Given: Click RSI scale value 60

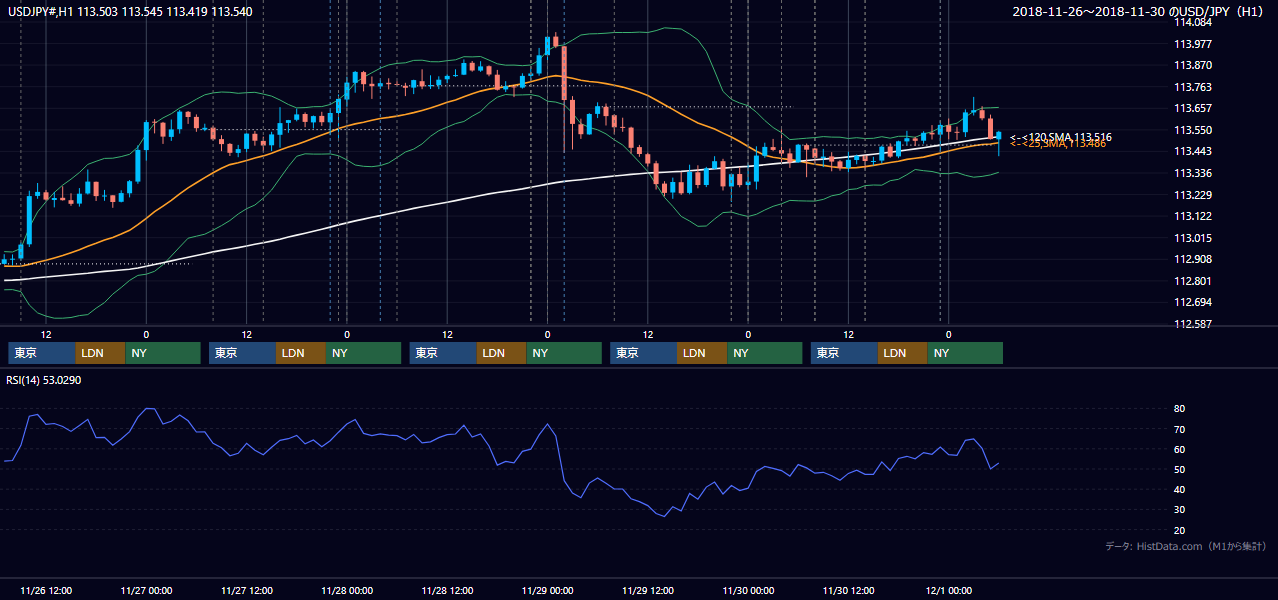Looking at the screenshot, I should (1180, 449).
